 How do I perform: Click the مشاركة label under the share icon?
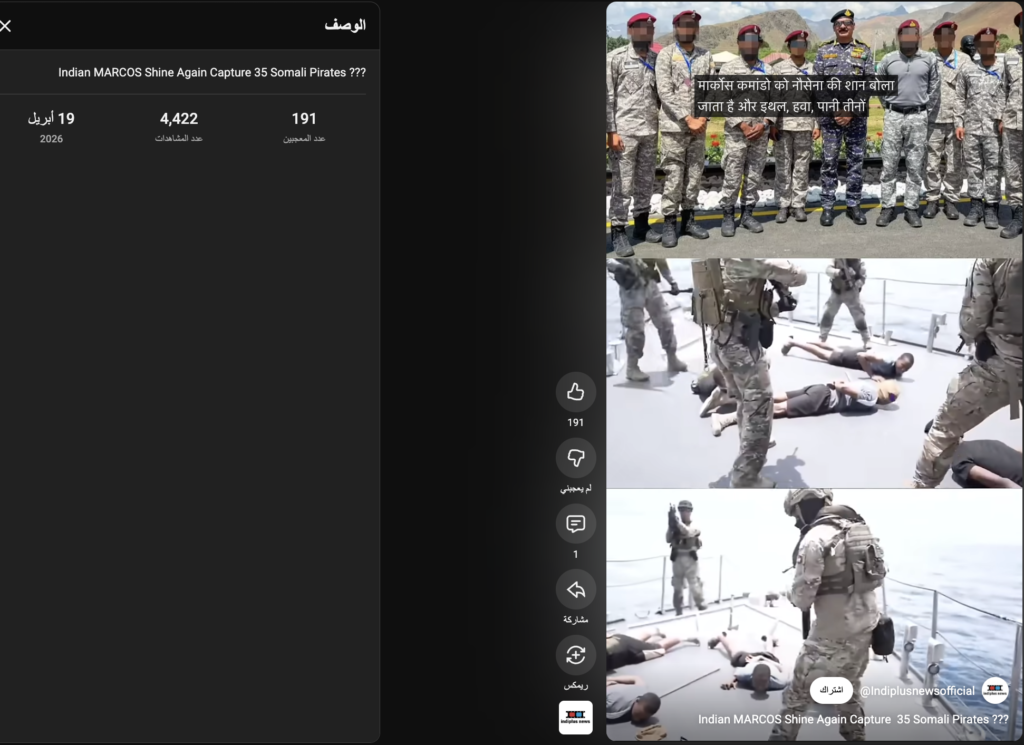coord(575,620)
